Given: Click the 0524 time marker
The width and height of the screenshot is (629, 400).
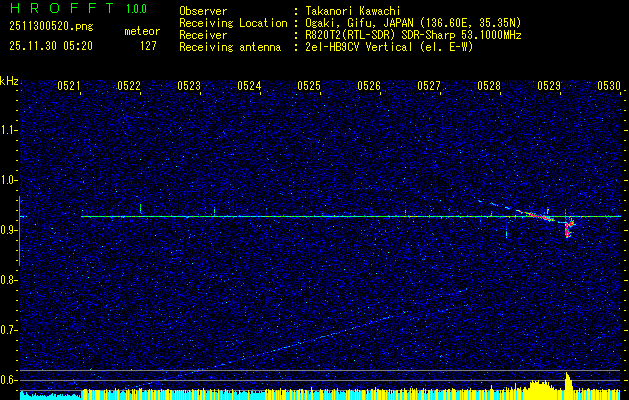Looking at the screenshot, I should [249, 86].
